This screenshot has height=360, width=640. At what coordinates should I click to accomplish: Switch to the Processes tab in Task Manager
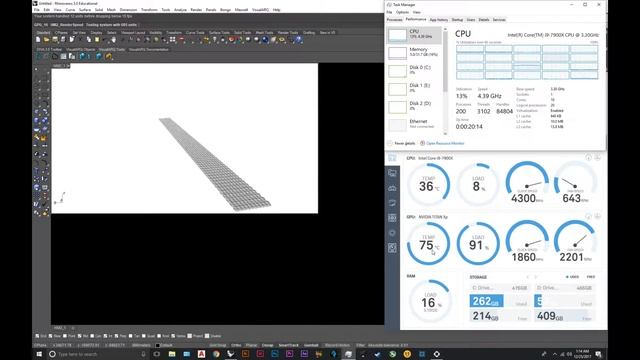point(394,20)
